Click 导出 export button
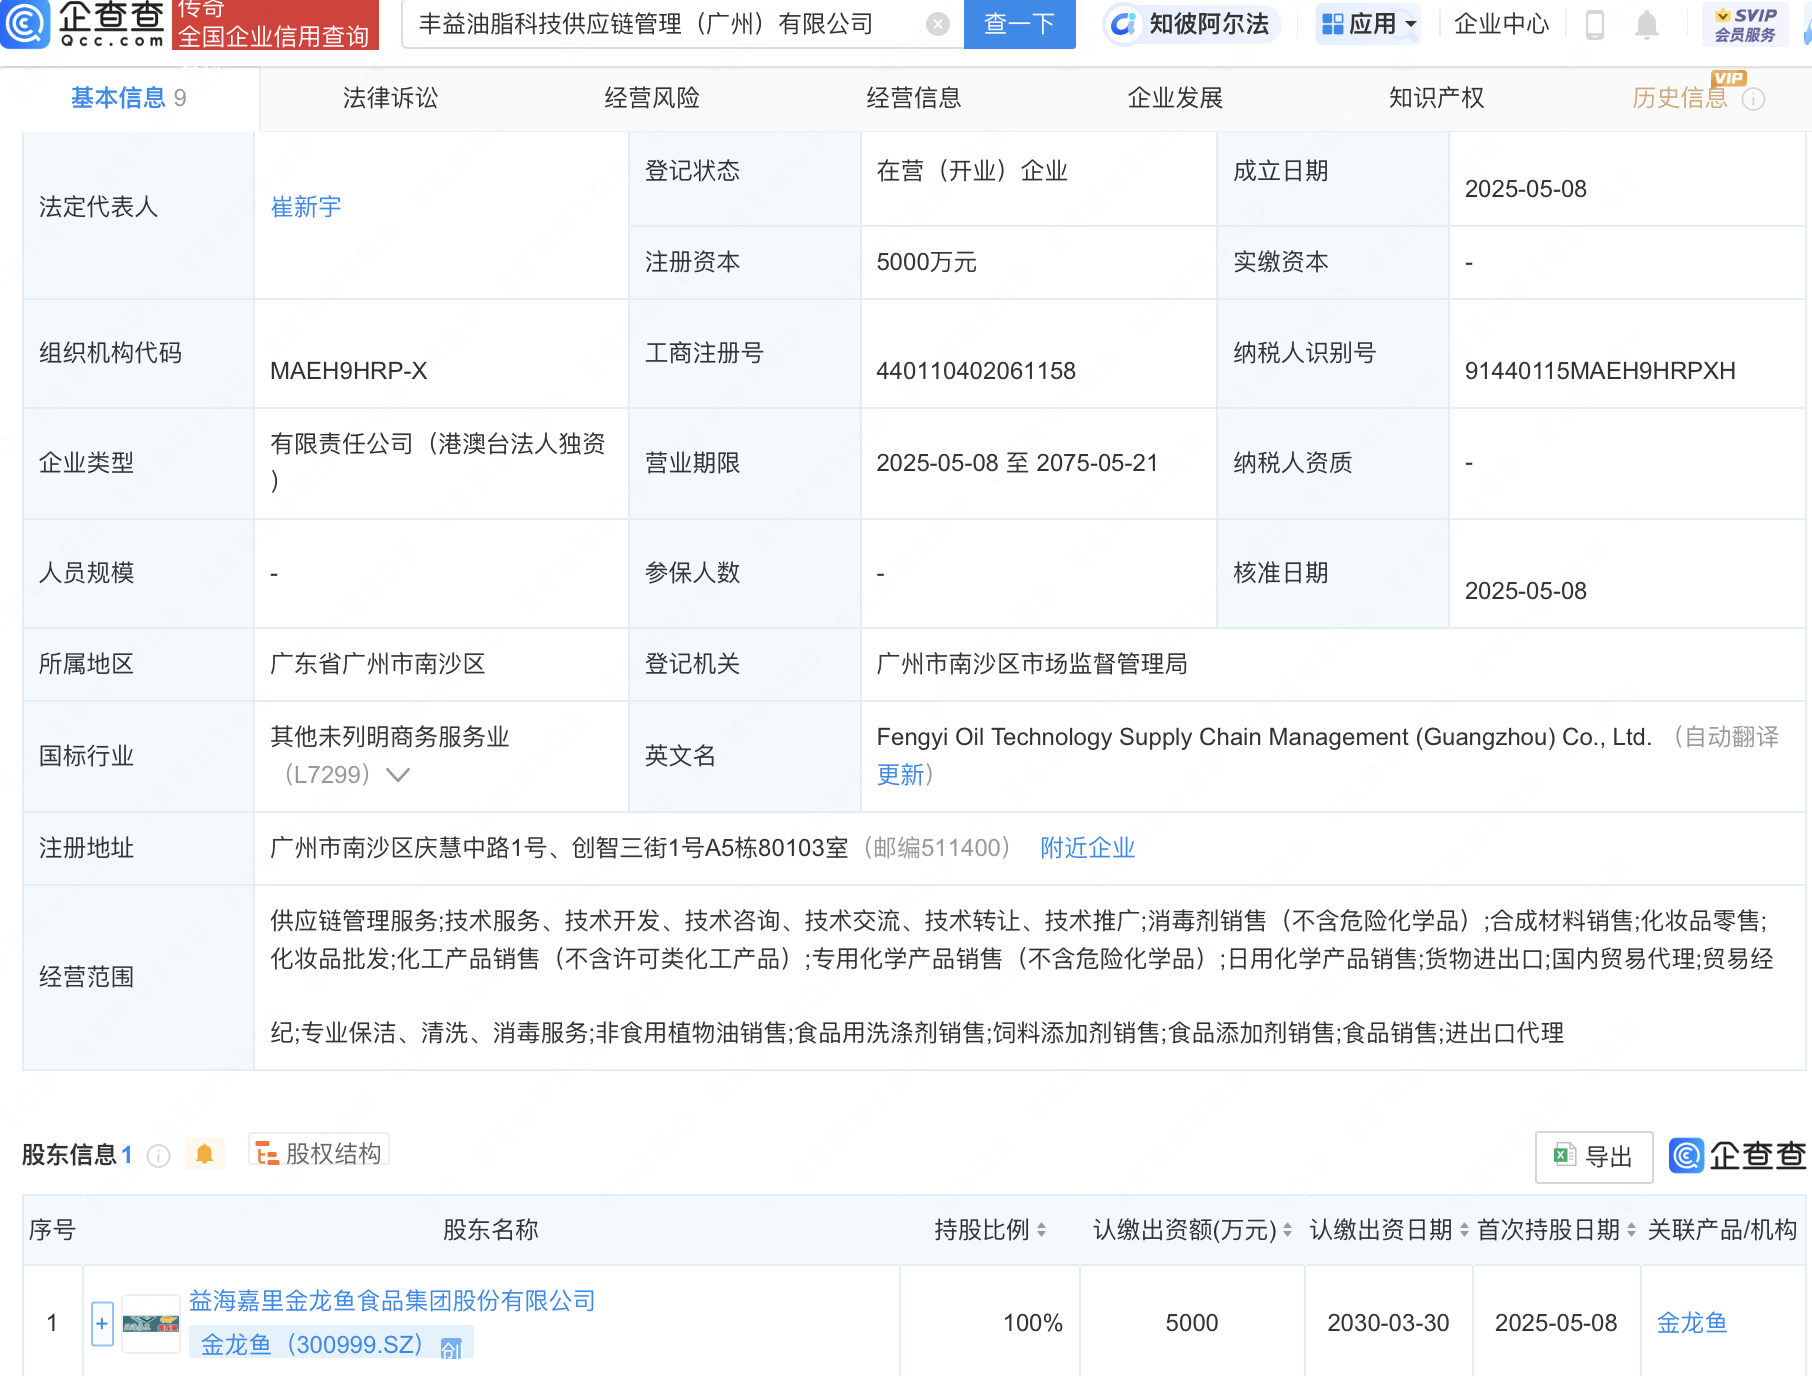This screenshot has width=1812, height=1376. click(1593, 1157)
